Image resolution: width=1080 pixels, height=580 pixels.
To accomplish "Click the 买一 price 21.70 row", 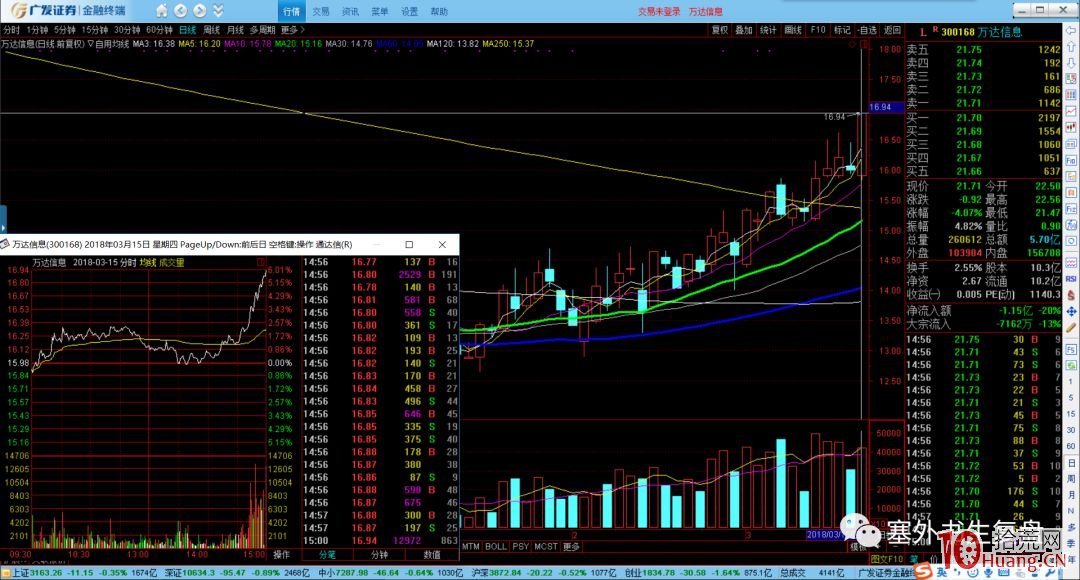I will point(983,118).
